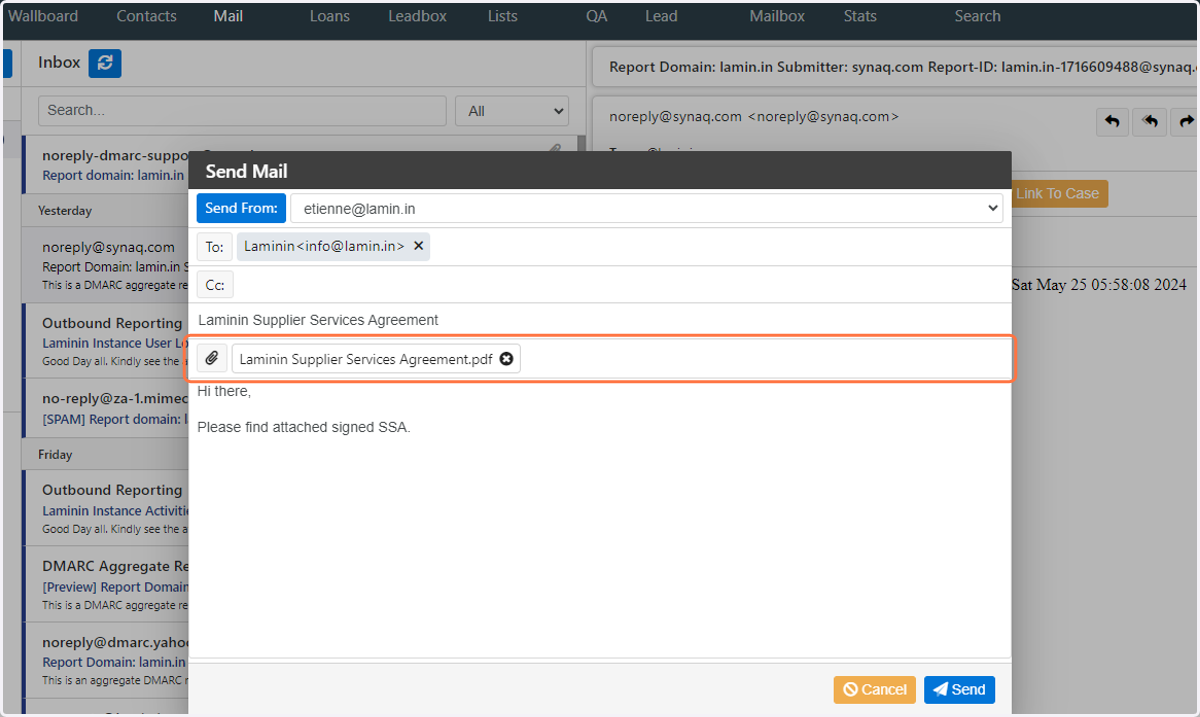Open the Lead menu

point(661,16)
